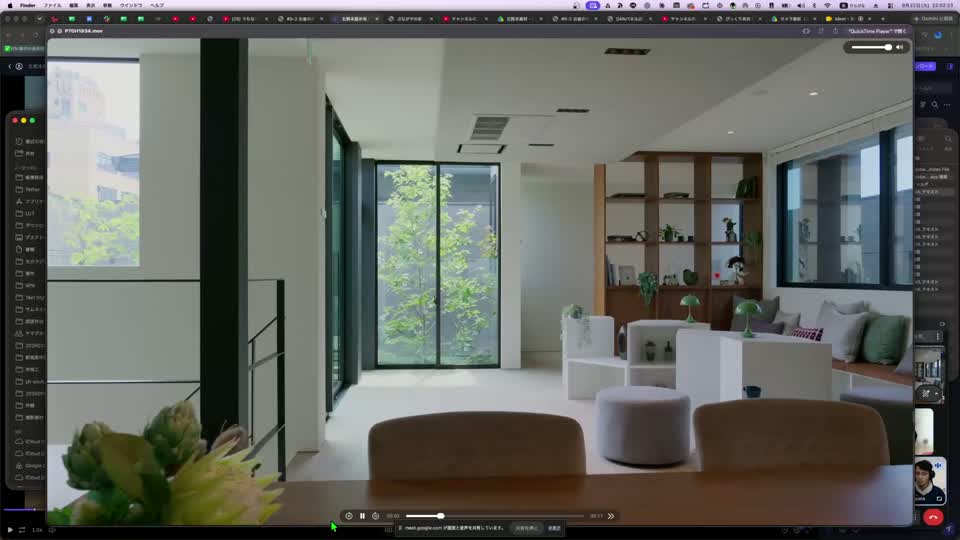Click the rotate icon in the preview title bar
The image size is (960, 540).
point(821,31)
